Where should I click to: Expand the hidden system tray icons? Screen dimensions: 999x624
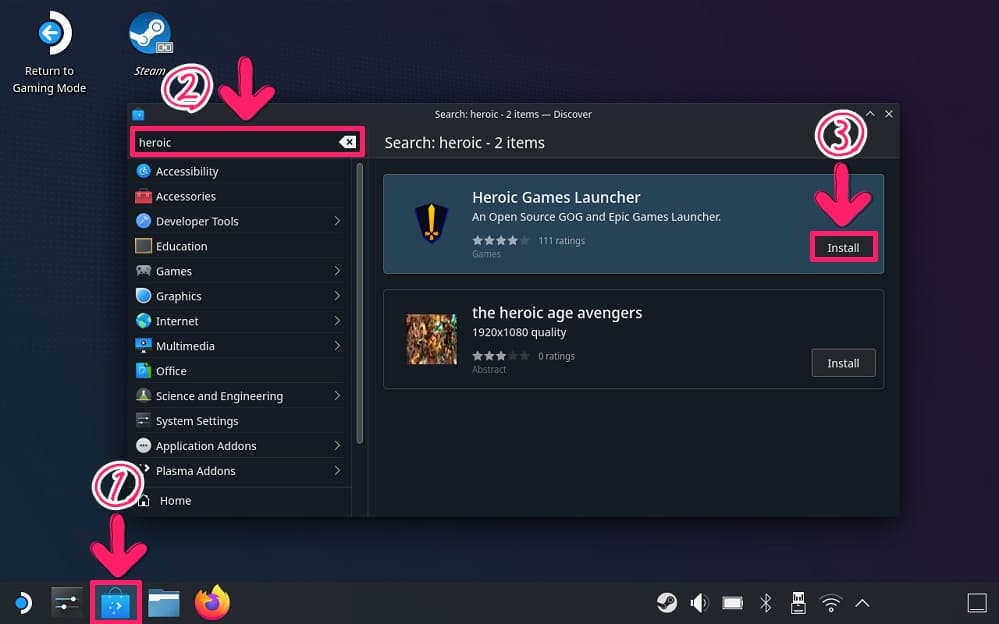point(862,602)
